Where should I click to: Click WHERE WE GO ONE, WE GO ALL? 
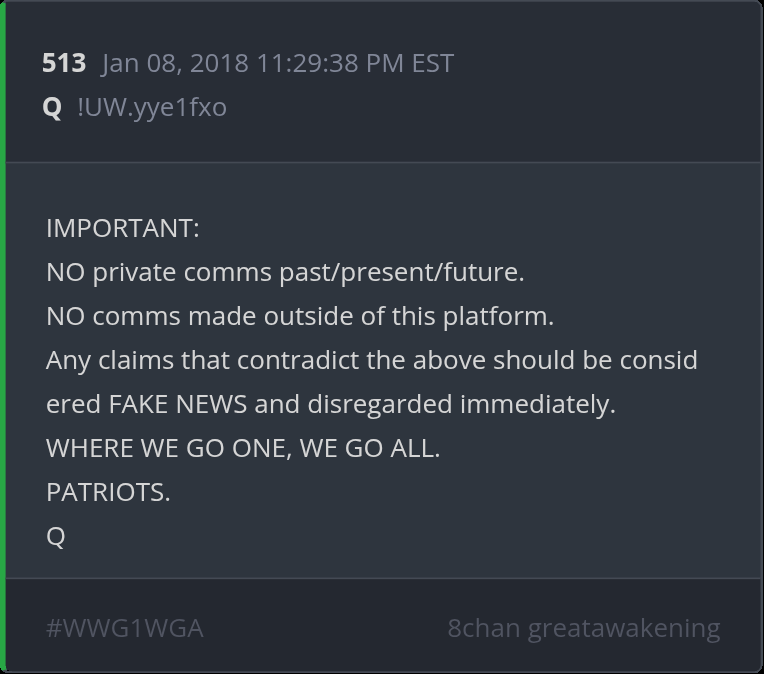click(x=243, y=448)
